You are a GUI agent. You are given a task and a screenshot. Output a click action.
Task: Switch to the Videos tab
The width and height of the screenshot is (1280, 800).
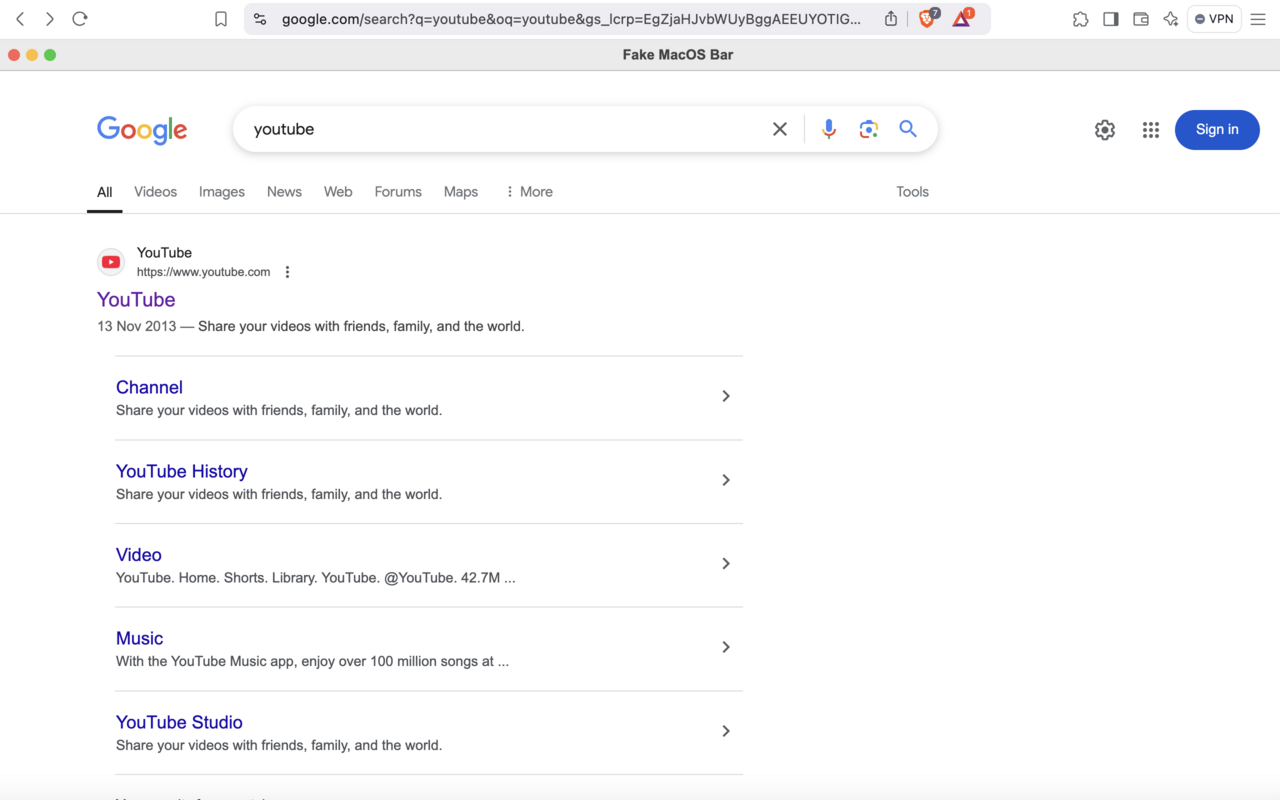(x=155, y=192)
